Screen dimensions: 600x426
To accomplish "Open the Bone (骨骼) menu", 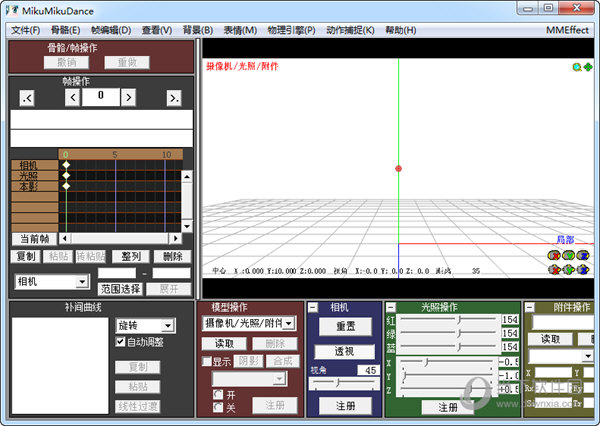I will (x=65, y=30).
